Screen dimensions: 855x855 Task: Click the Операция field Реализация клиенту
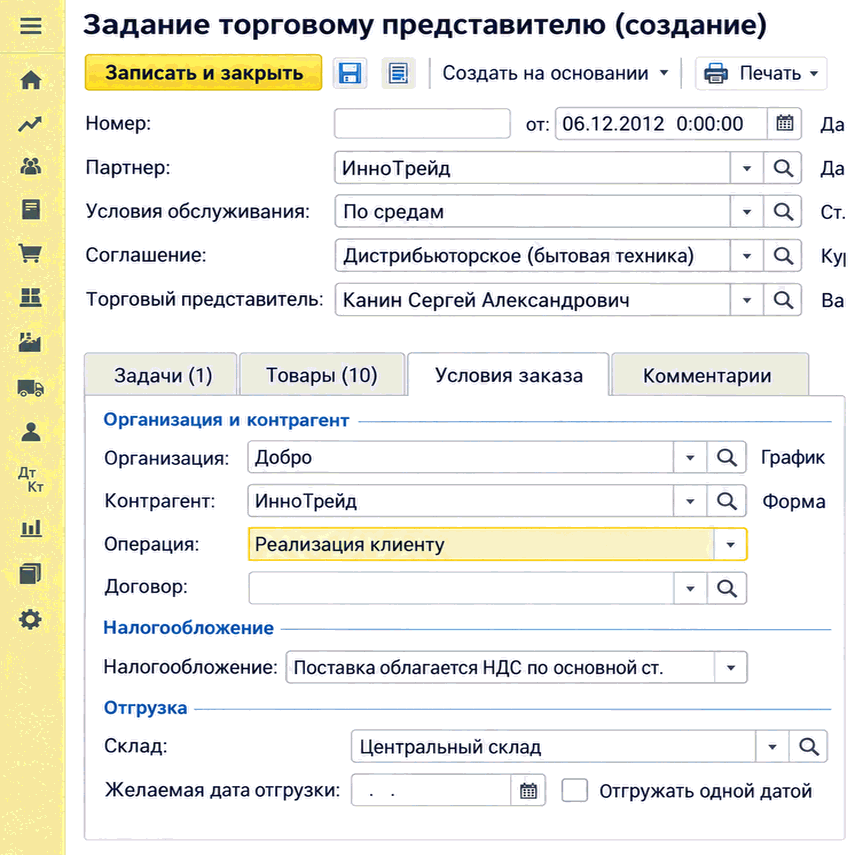pyautogui.click(x=481, y=544)
